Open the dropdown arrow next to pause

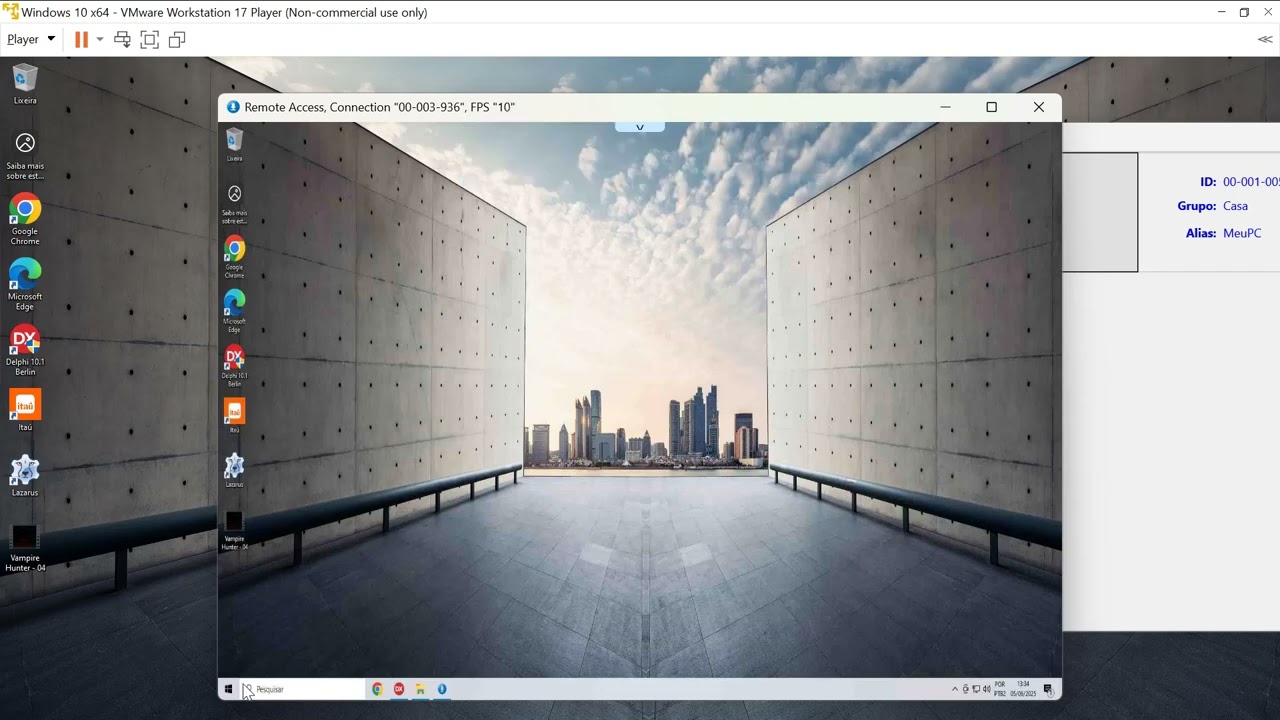click(99, 39)
